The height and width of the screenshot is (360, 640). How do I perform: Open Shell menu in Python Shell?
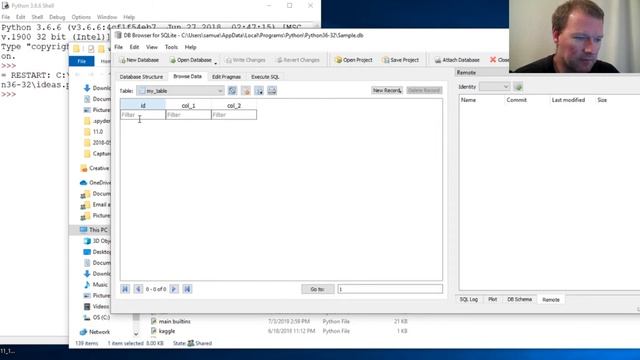point(37,17)
